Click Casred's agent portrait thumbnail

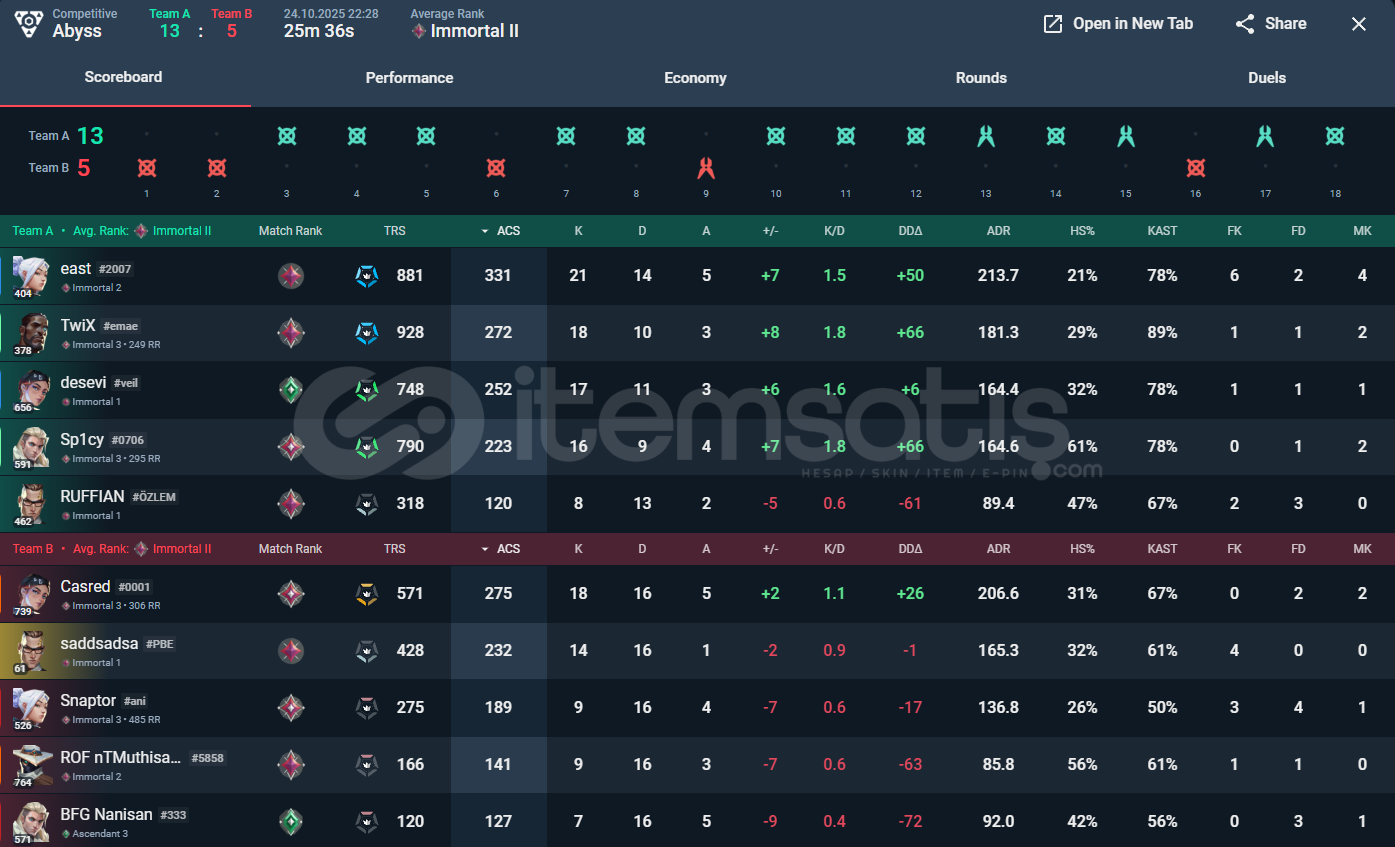click(x=31, y=593)
